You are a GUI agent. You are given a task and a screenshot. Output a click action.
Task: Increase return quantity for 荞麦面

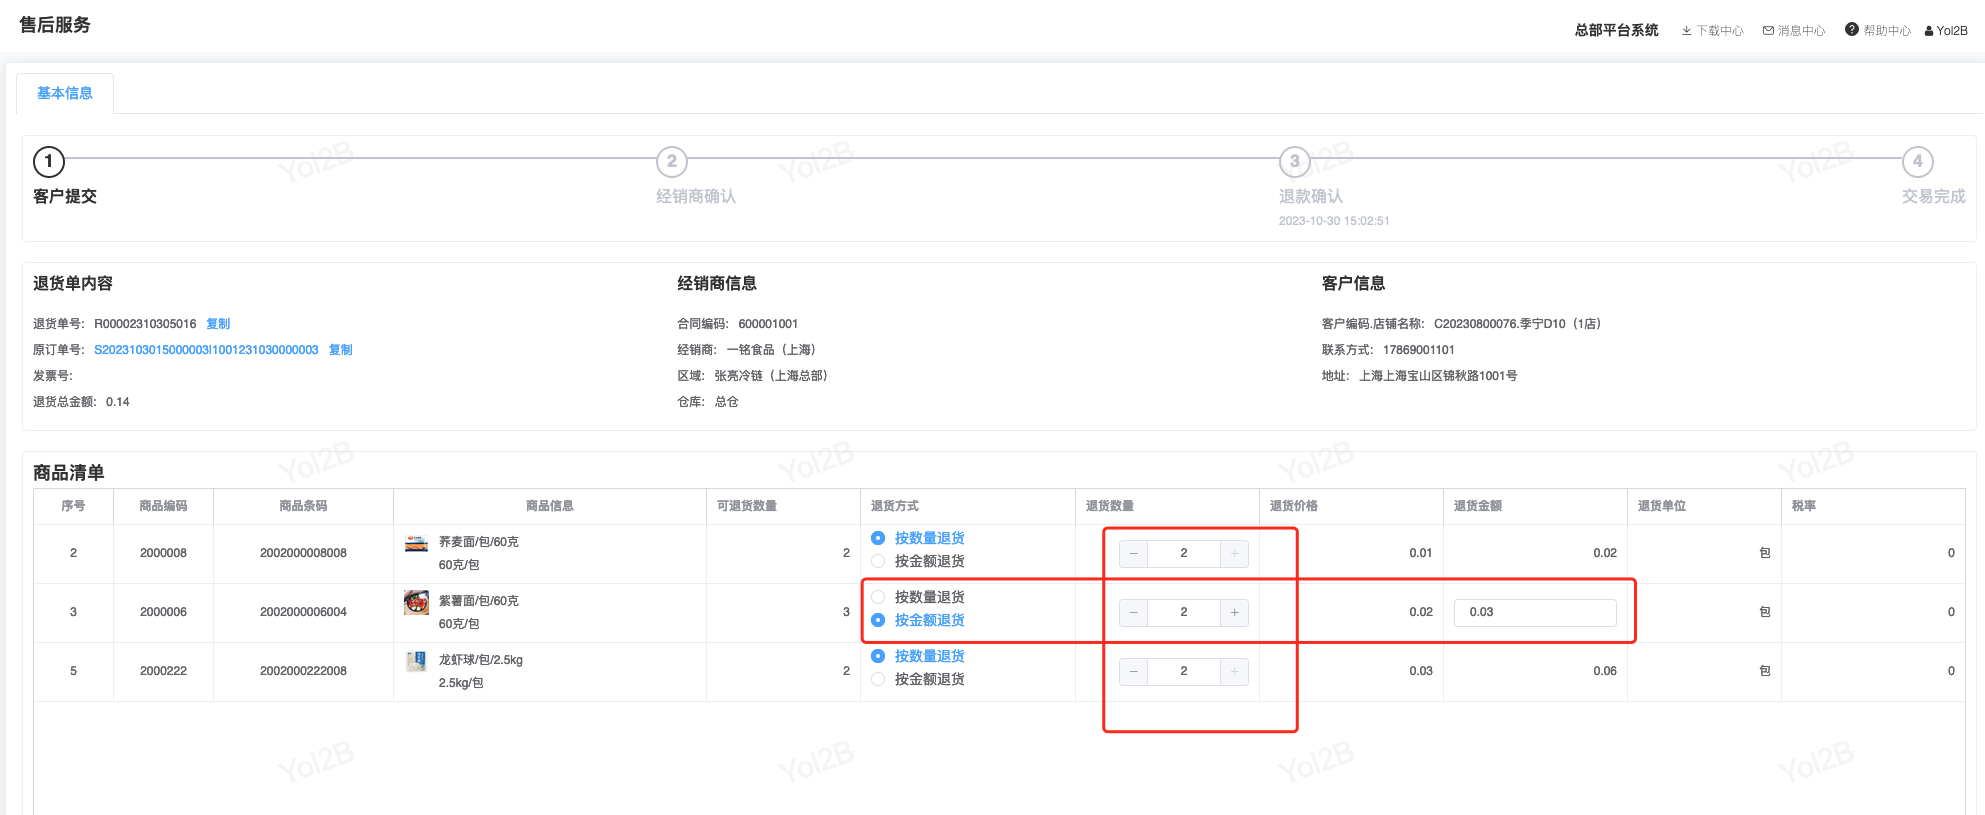pos(1235,553)
